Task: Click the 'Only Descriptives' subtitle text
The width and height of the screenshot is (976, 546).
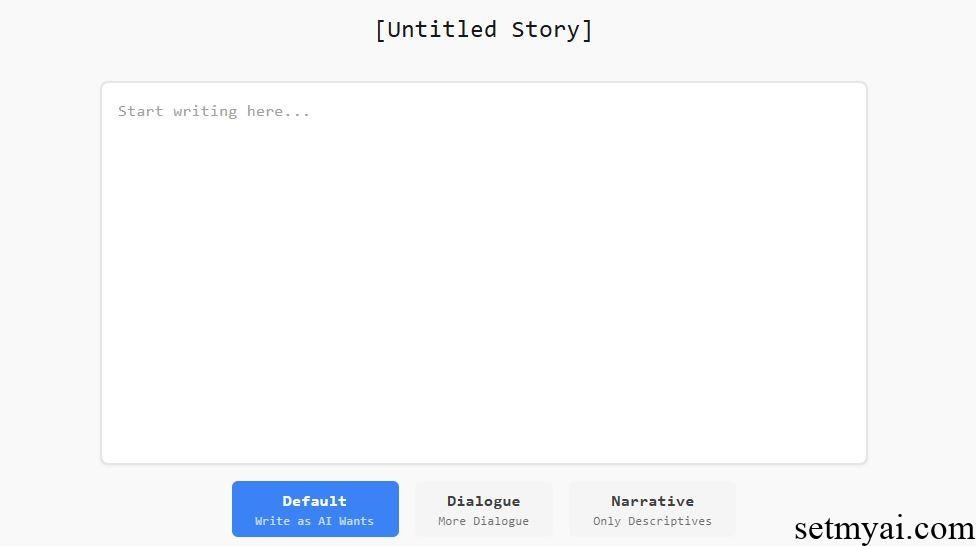Action: (x=652, y=521)
